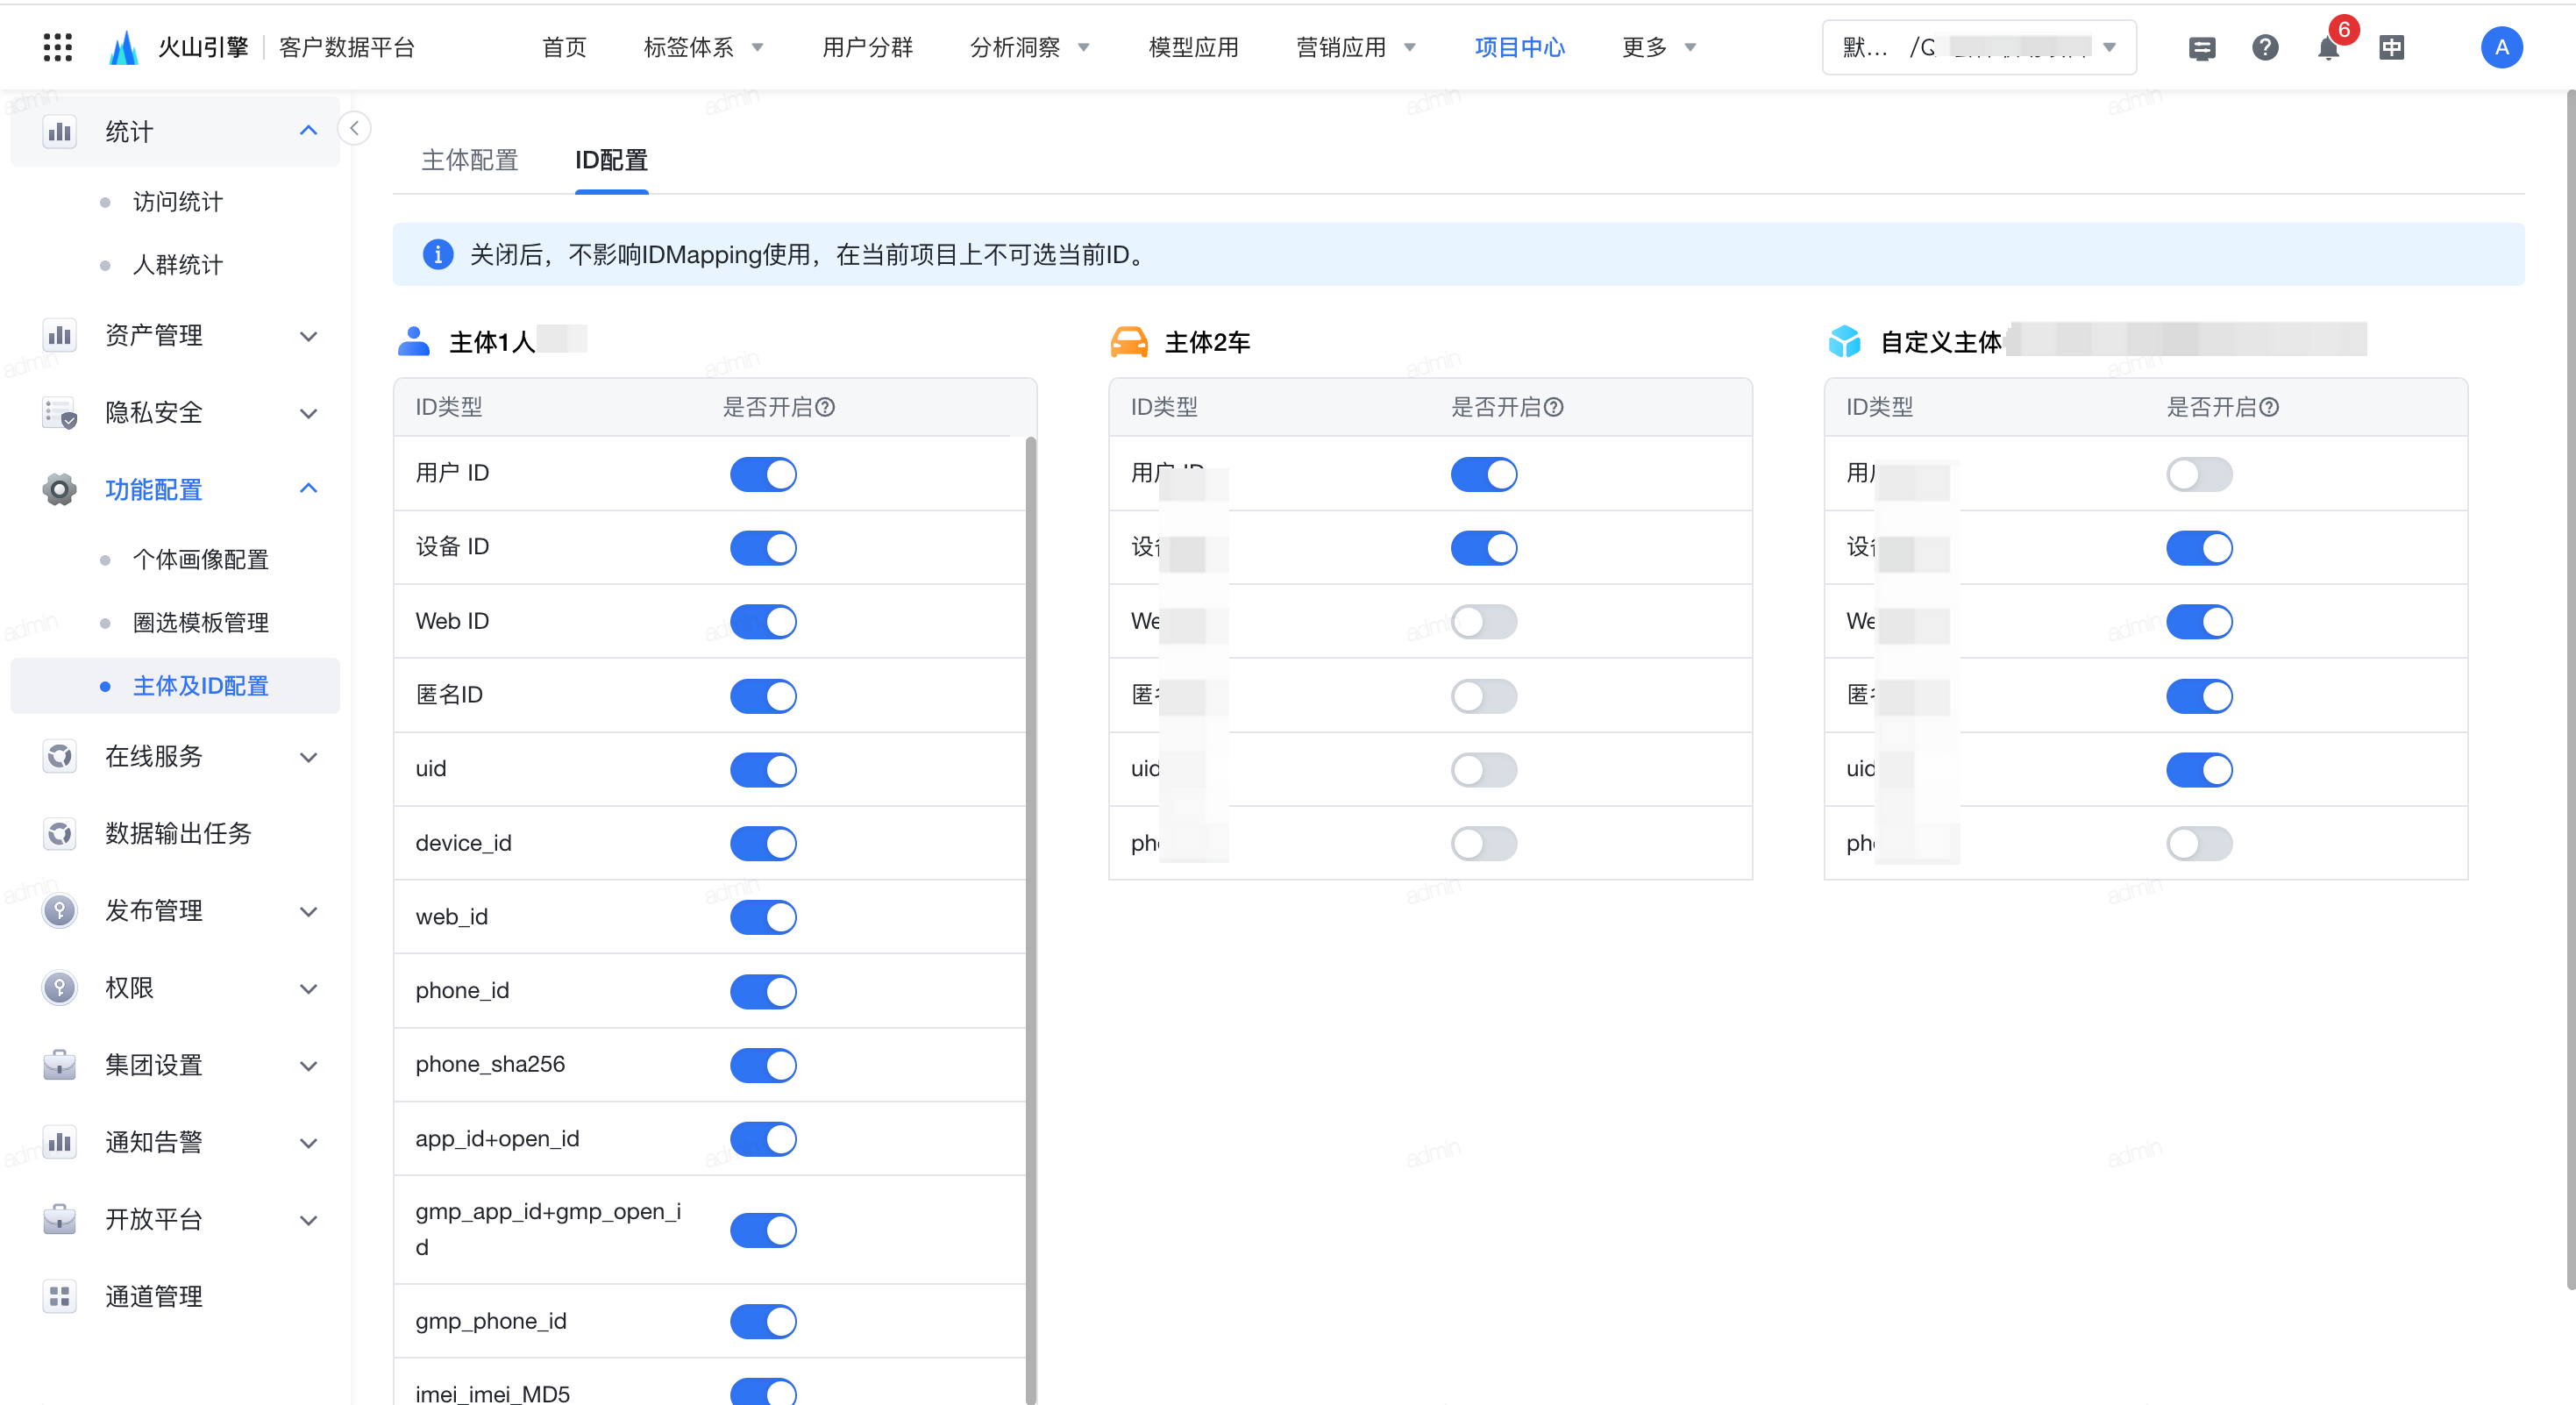Expand the 隐私安全 section chevron
2576x1405 pixels.
pyautogui.click(x=309, y=413)
